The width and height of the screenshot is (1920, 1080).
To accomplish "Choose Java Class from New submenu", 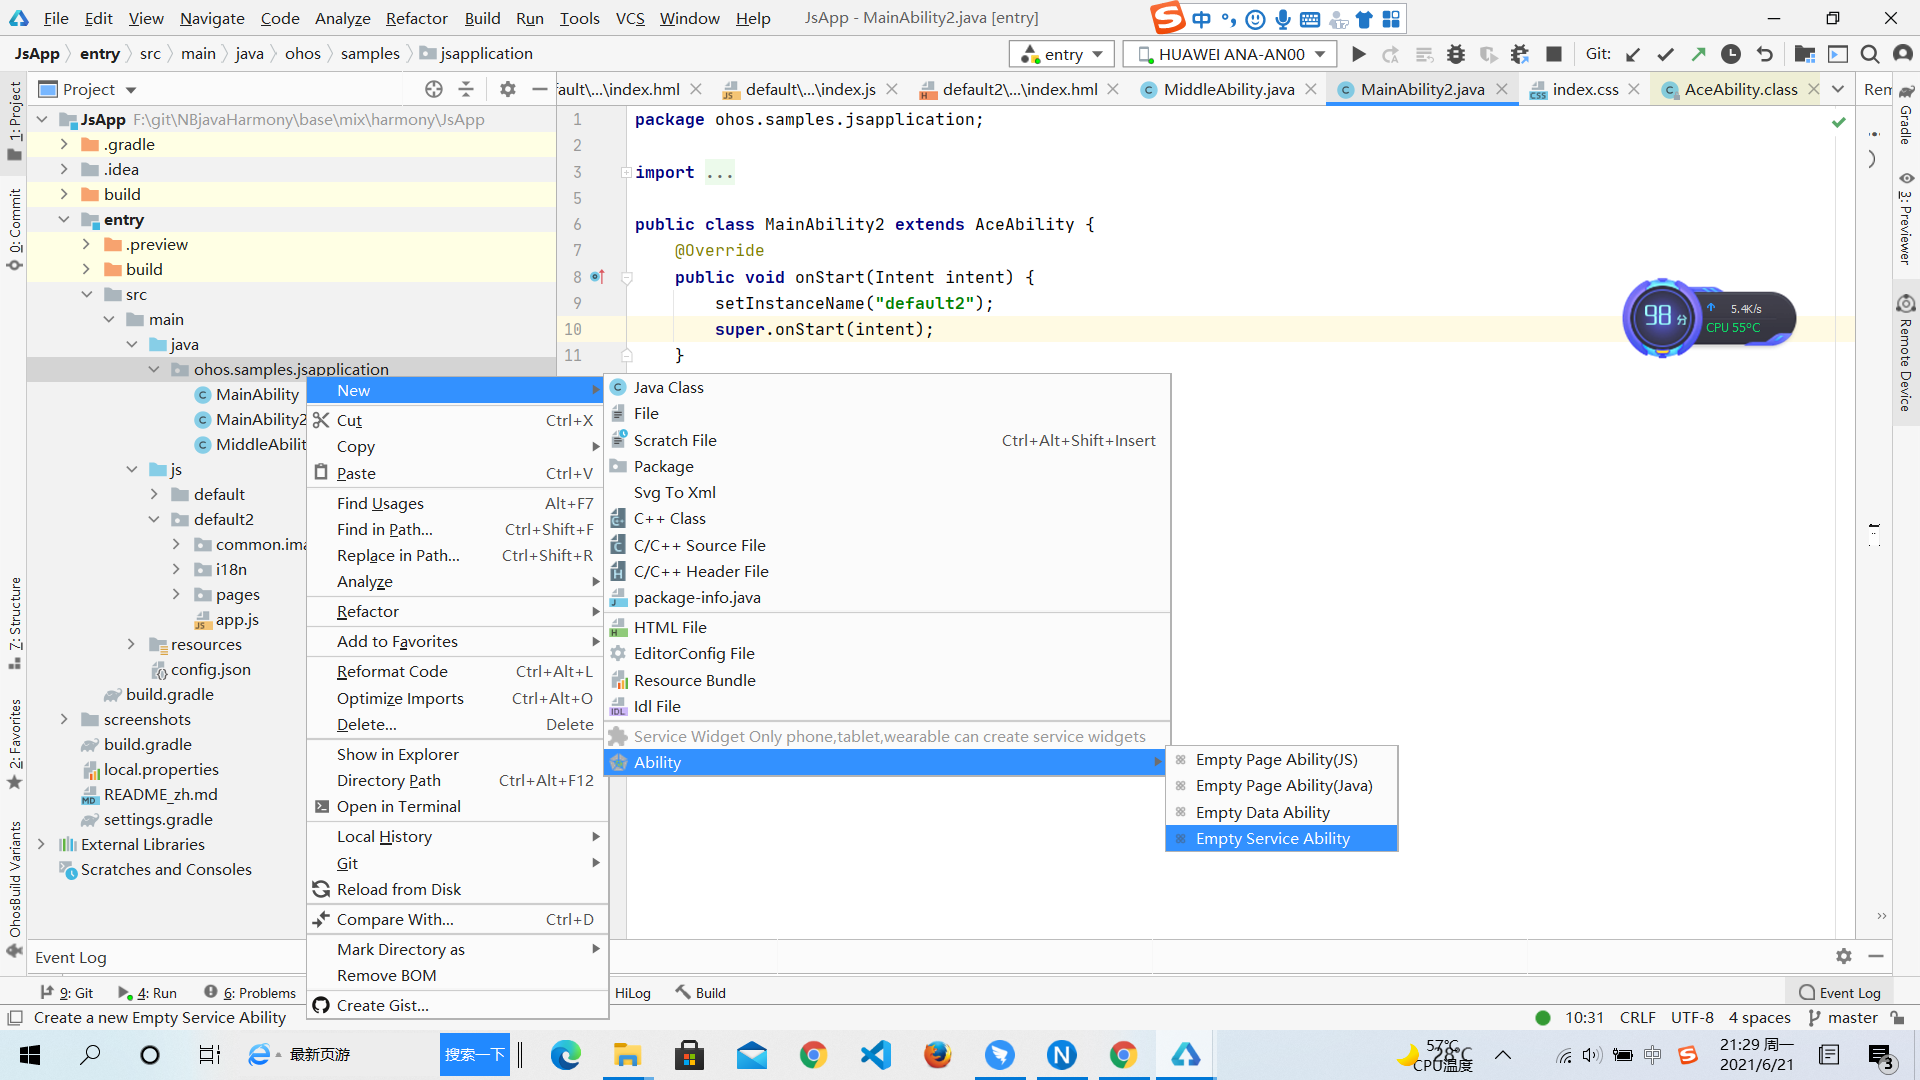I will tap(668, 387).
